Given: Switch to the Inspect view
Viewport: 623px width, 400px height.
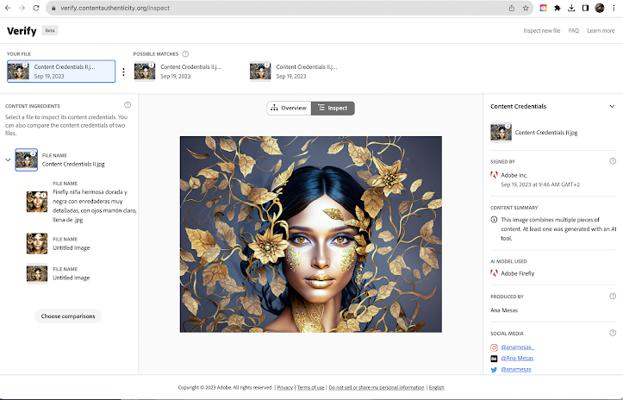Looking at the screenshot, I should tap(333, 108).
